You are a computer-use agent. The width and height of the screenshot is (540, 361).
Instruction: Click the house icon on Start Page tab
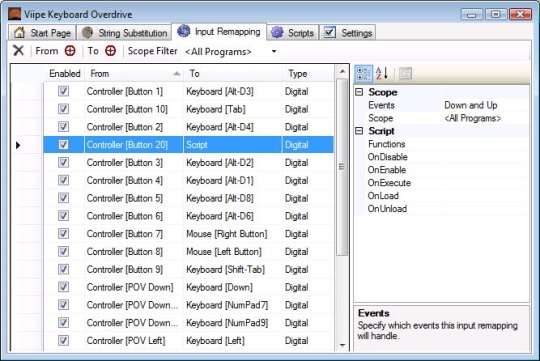pos(19,33)
